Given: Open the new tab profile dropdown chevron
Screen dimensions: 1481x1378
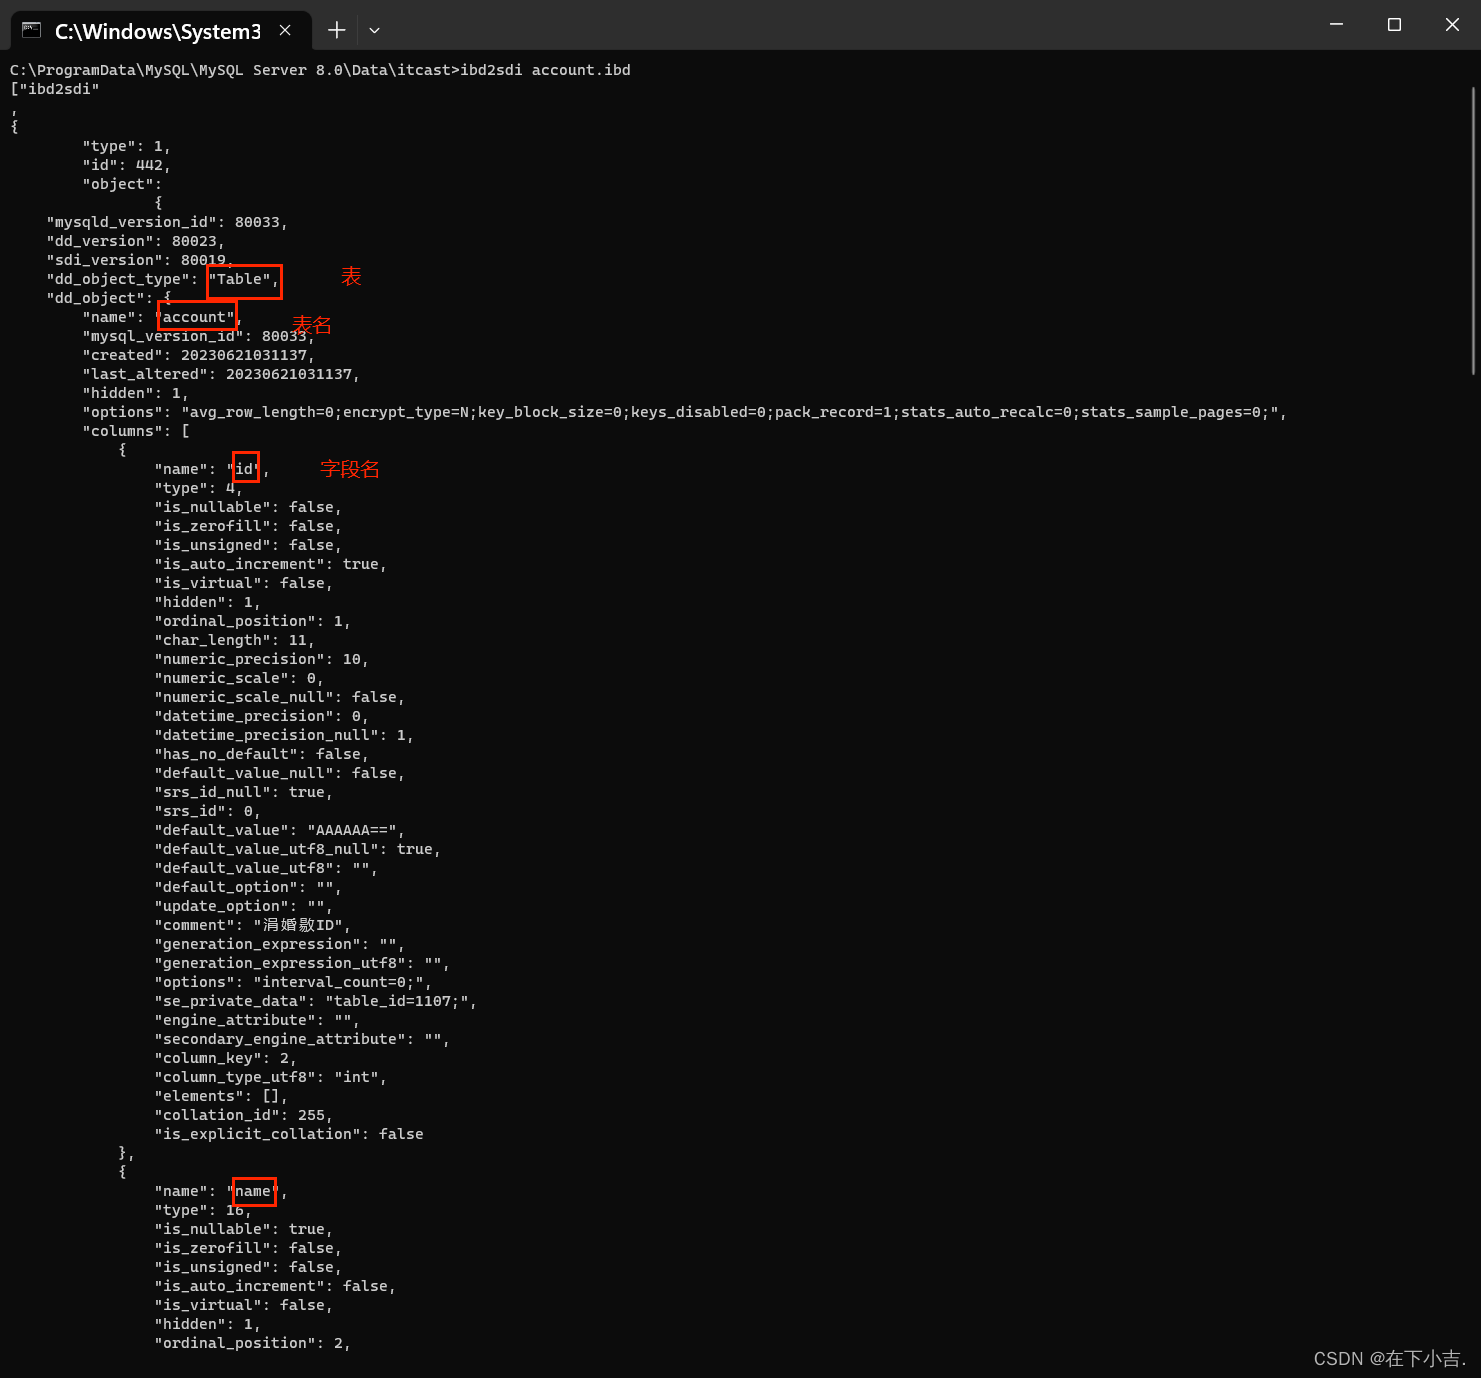Looking at the screenshot, I should click(x=374, y=30).
